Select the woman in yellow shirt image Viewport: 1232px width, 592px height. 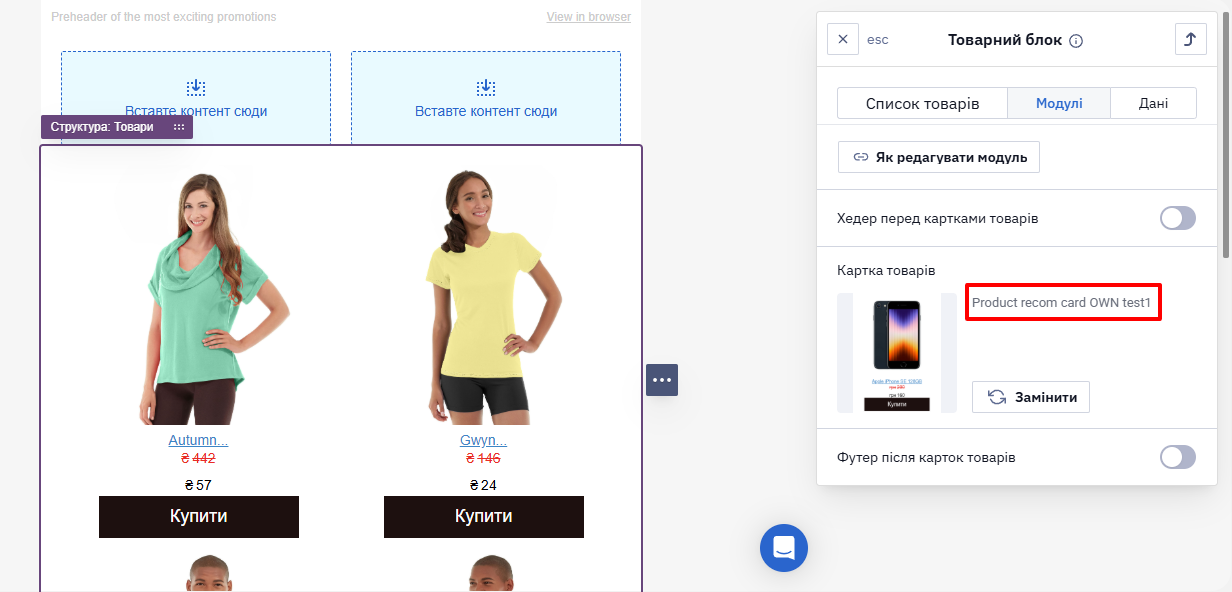pyautogui.click(x=484, y=296)
